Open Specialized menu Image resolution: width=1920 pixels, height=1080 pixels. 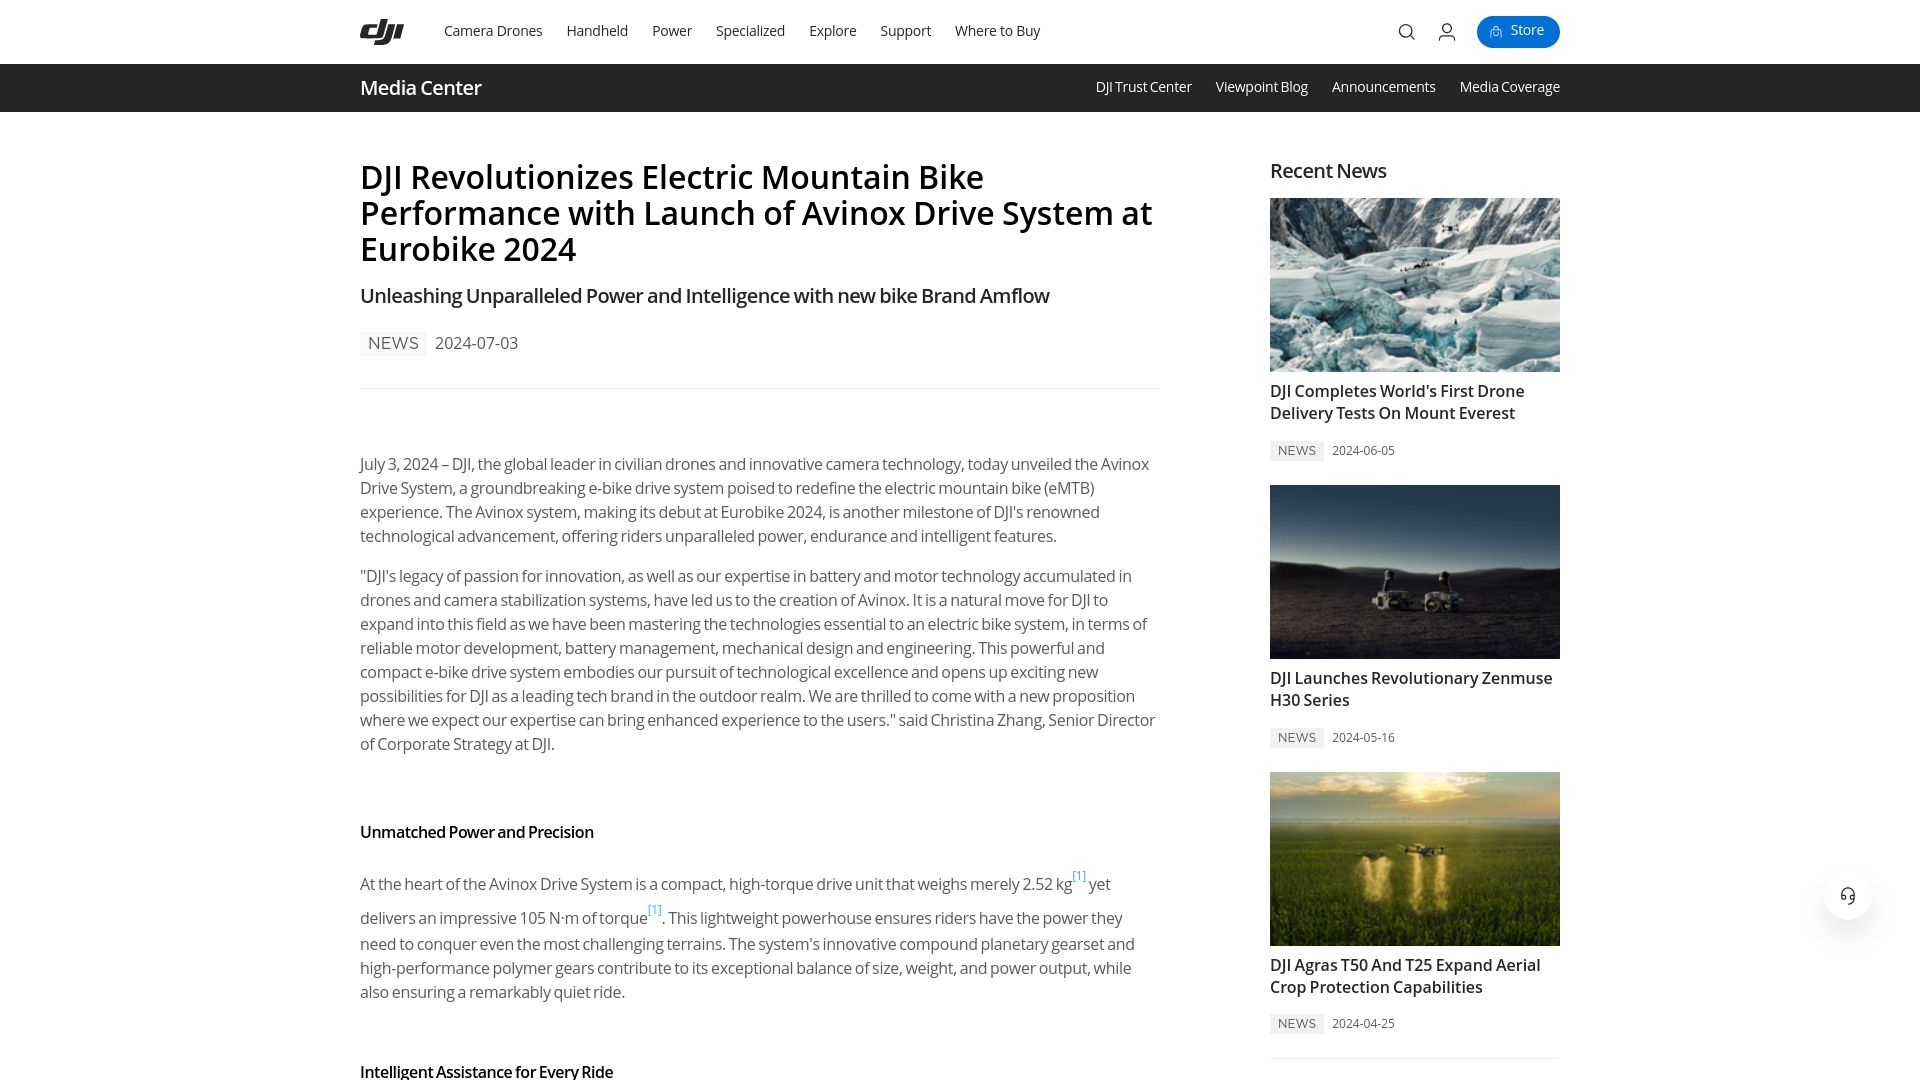(x=750, y=31)
